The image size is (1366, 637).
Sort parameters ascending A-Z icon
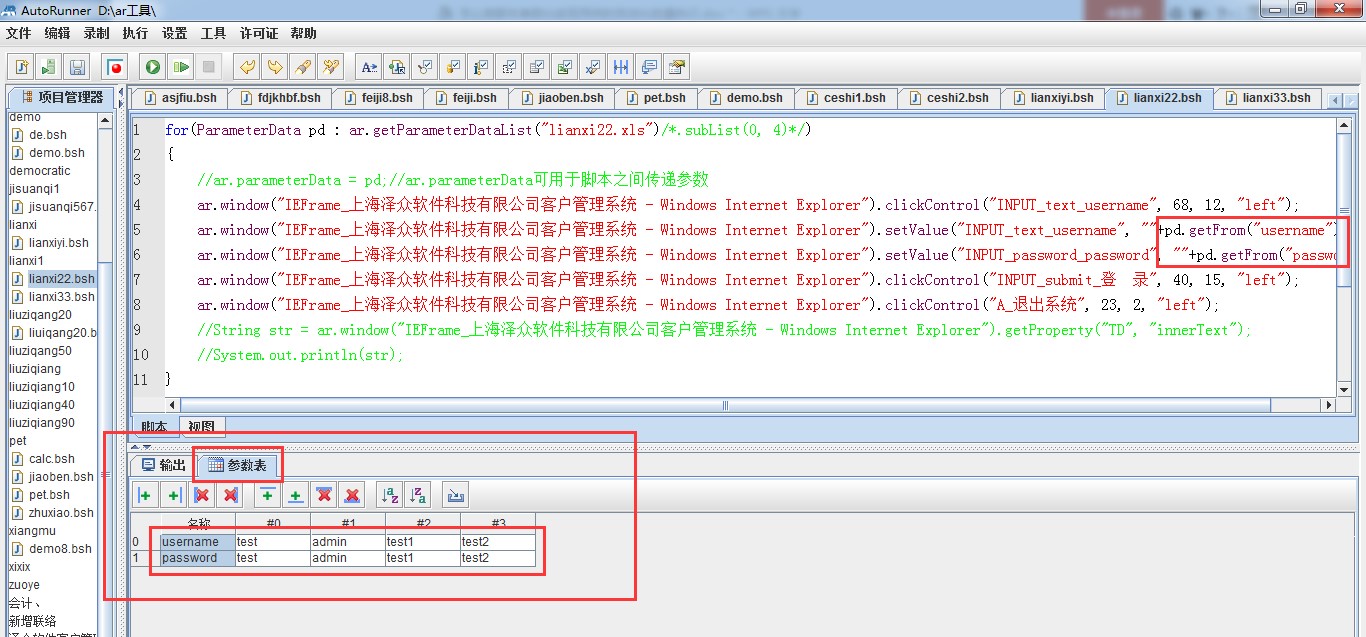(x=390, y=495)
